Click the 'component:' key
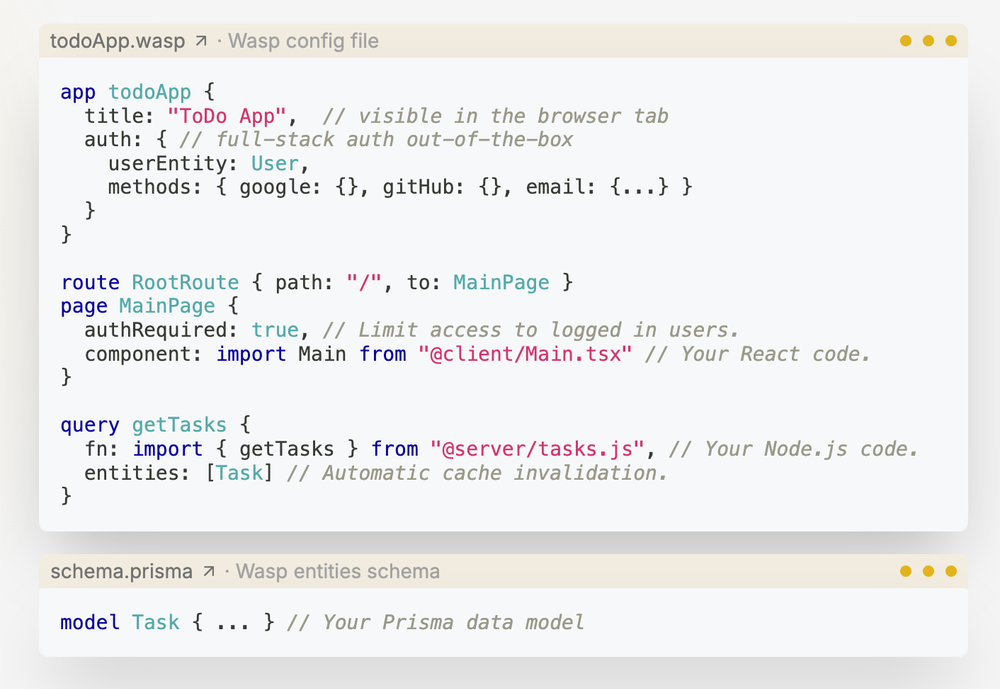1000x689 pixels. pos(143,354)
